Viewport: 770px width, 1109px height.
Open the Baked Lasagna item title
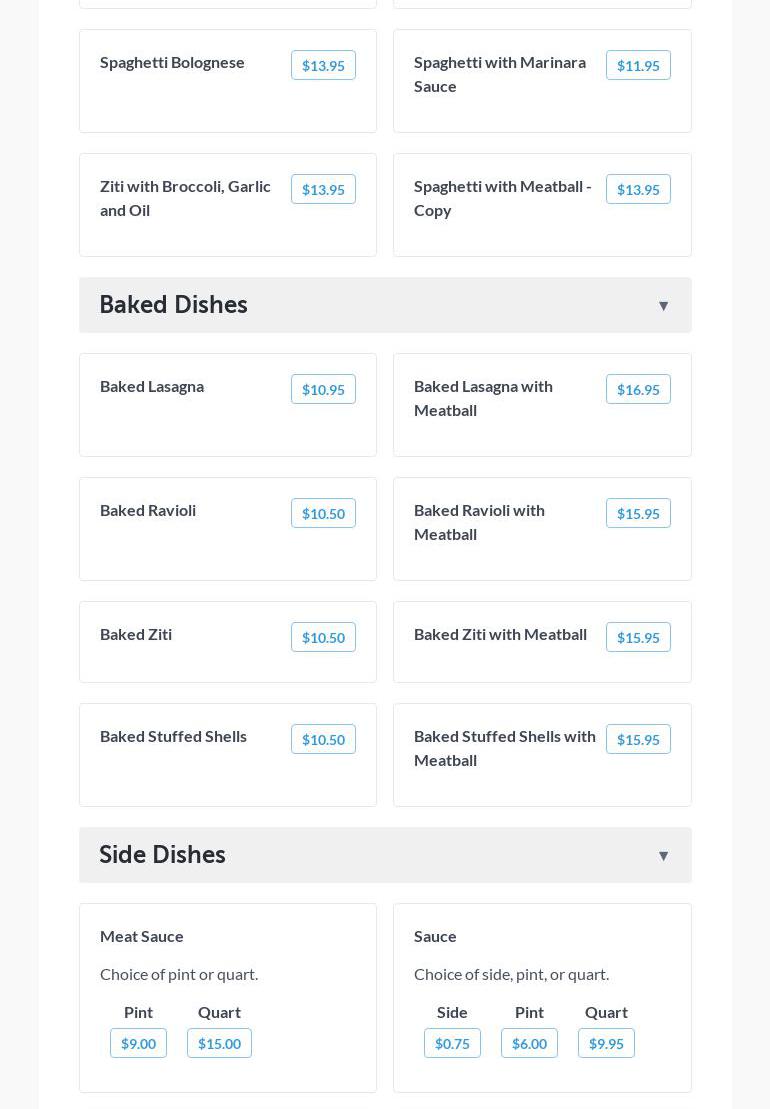point(152,387)
